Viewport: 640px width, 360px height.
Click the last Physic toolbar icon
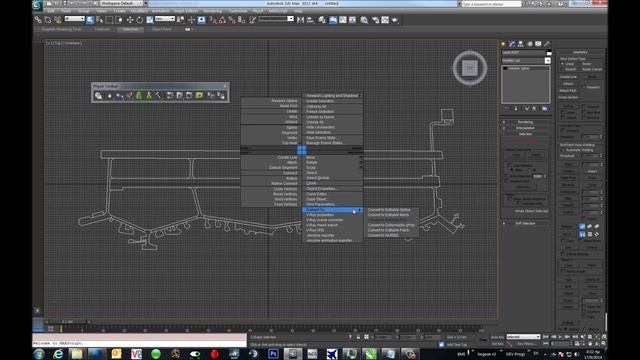coord(221,96)
